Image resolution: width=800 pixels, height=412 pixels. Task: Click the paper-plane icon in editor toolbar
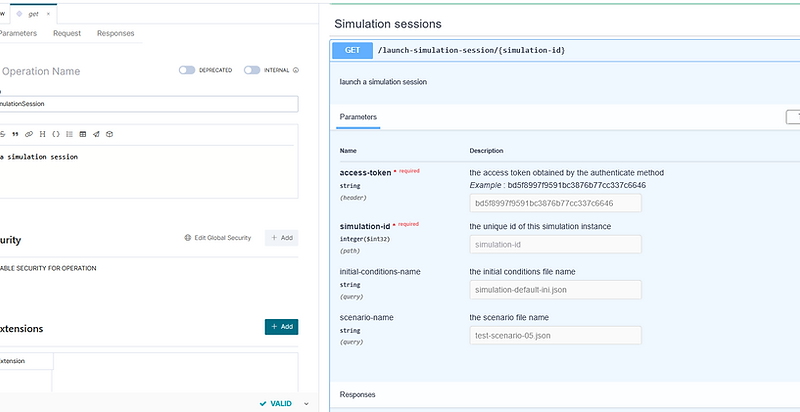(96, 134)
